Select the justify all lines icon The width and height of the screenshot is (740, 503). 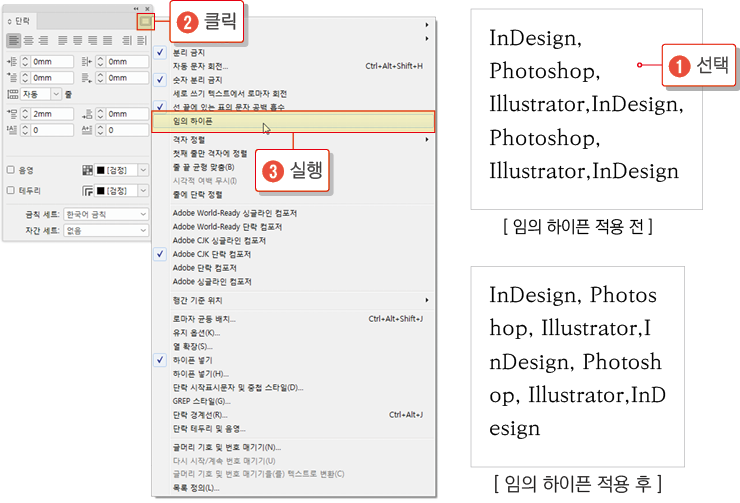click(108, 41)
